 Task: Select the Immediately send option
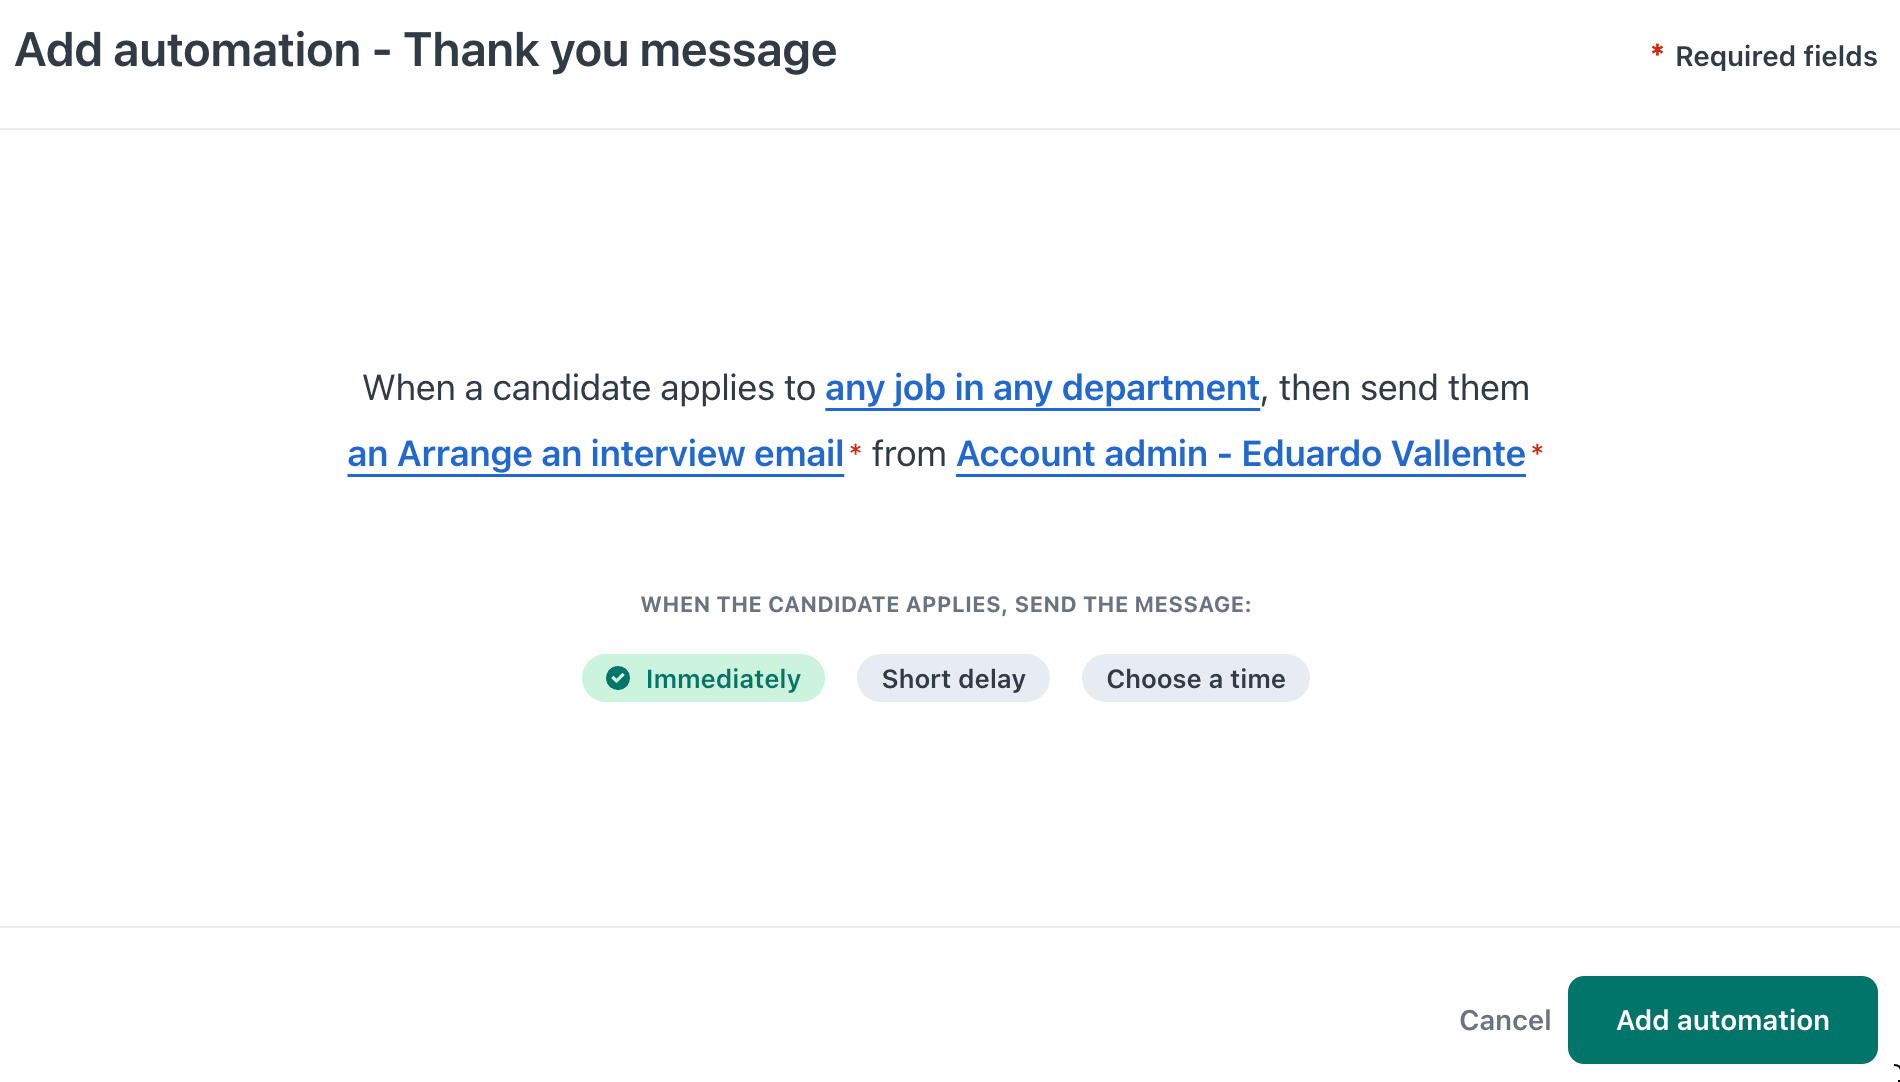703,679
